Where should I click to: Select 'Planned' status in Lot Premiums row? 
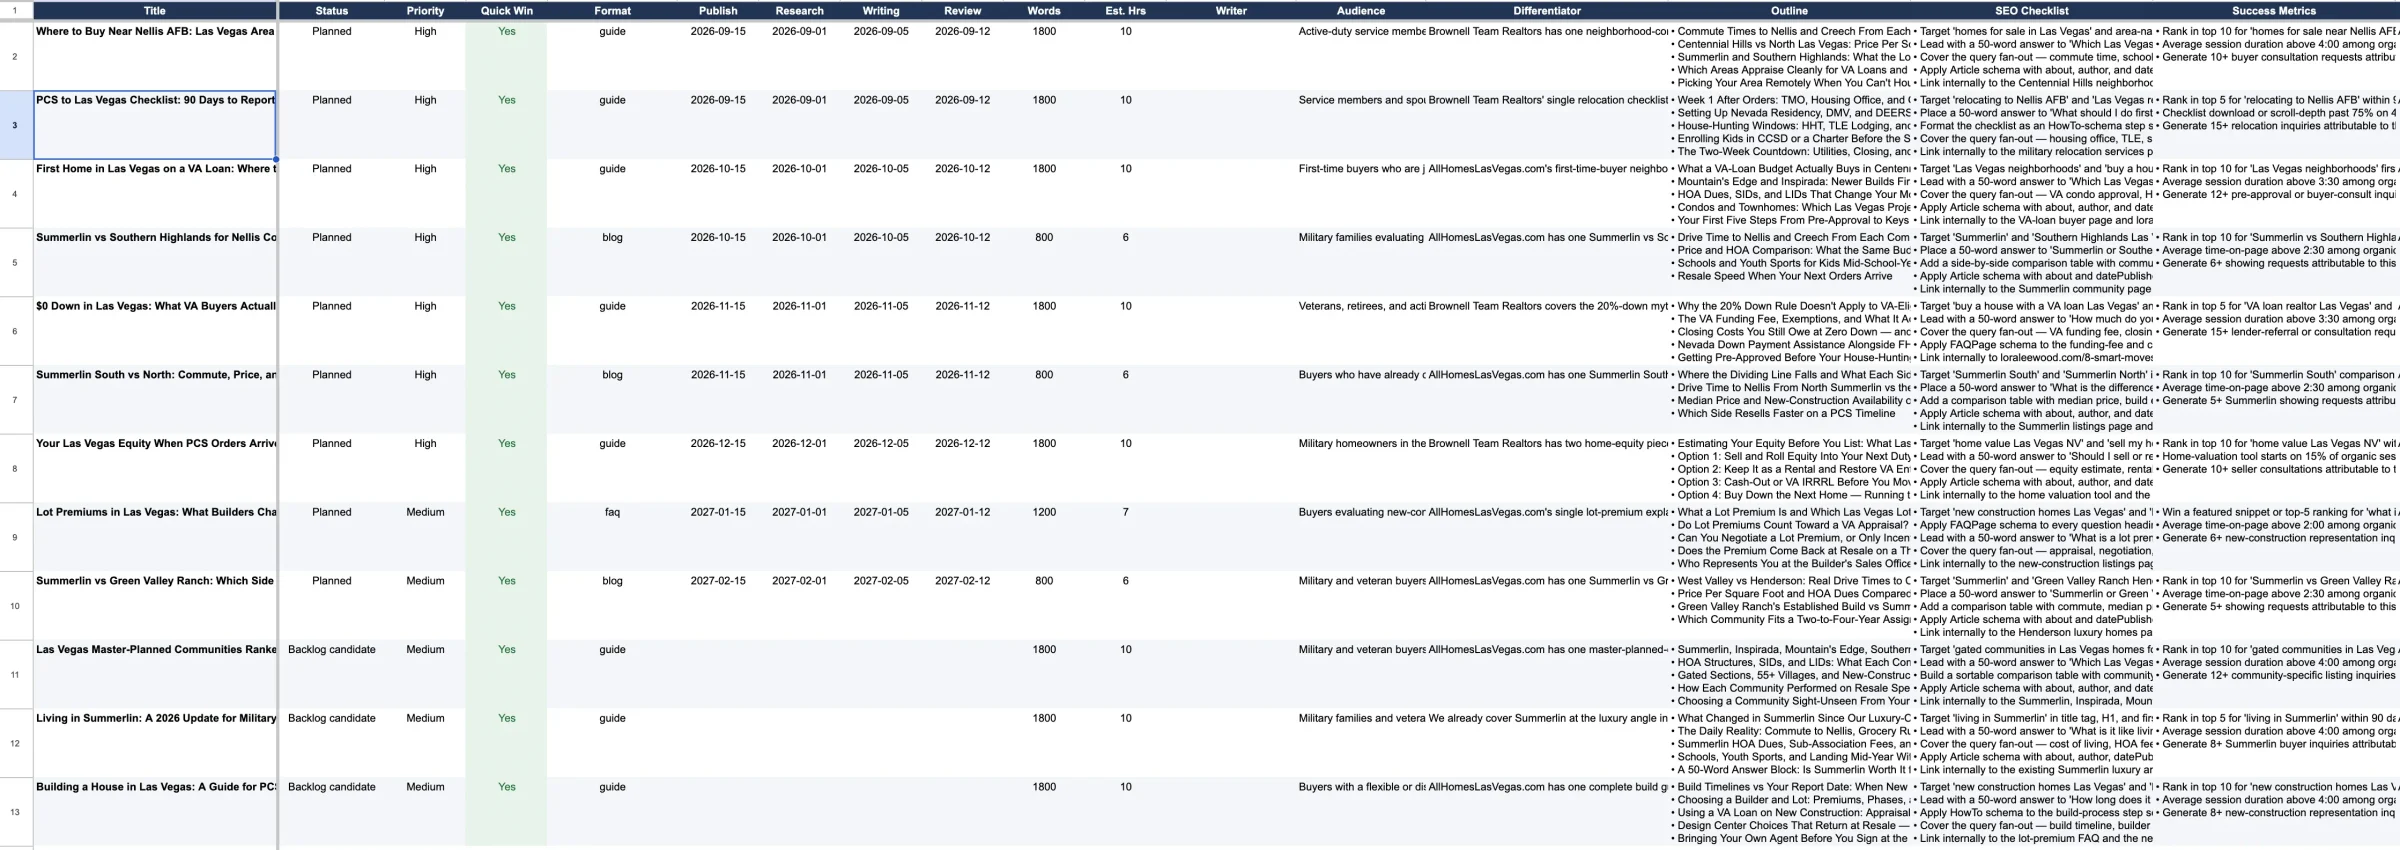coord(331,512)
